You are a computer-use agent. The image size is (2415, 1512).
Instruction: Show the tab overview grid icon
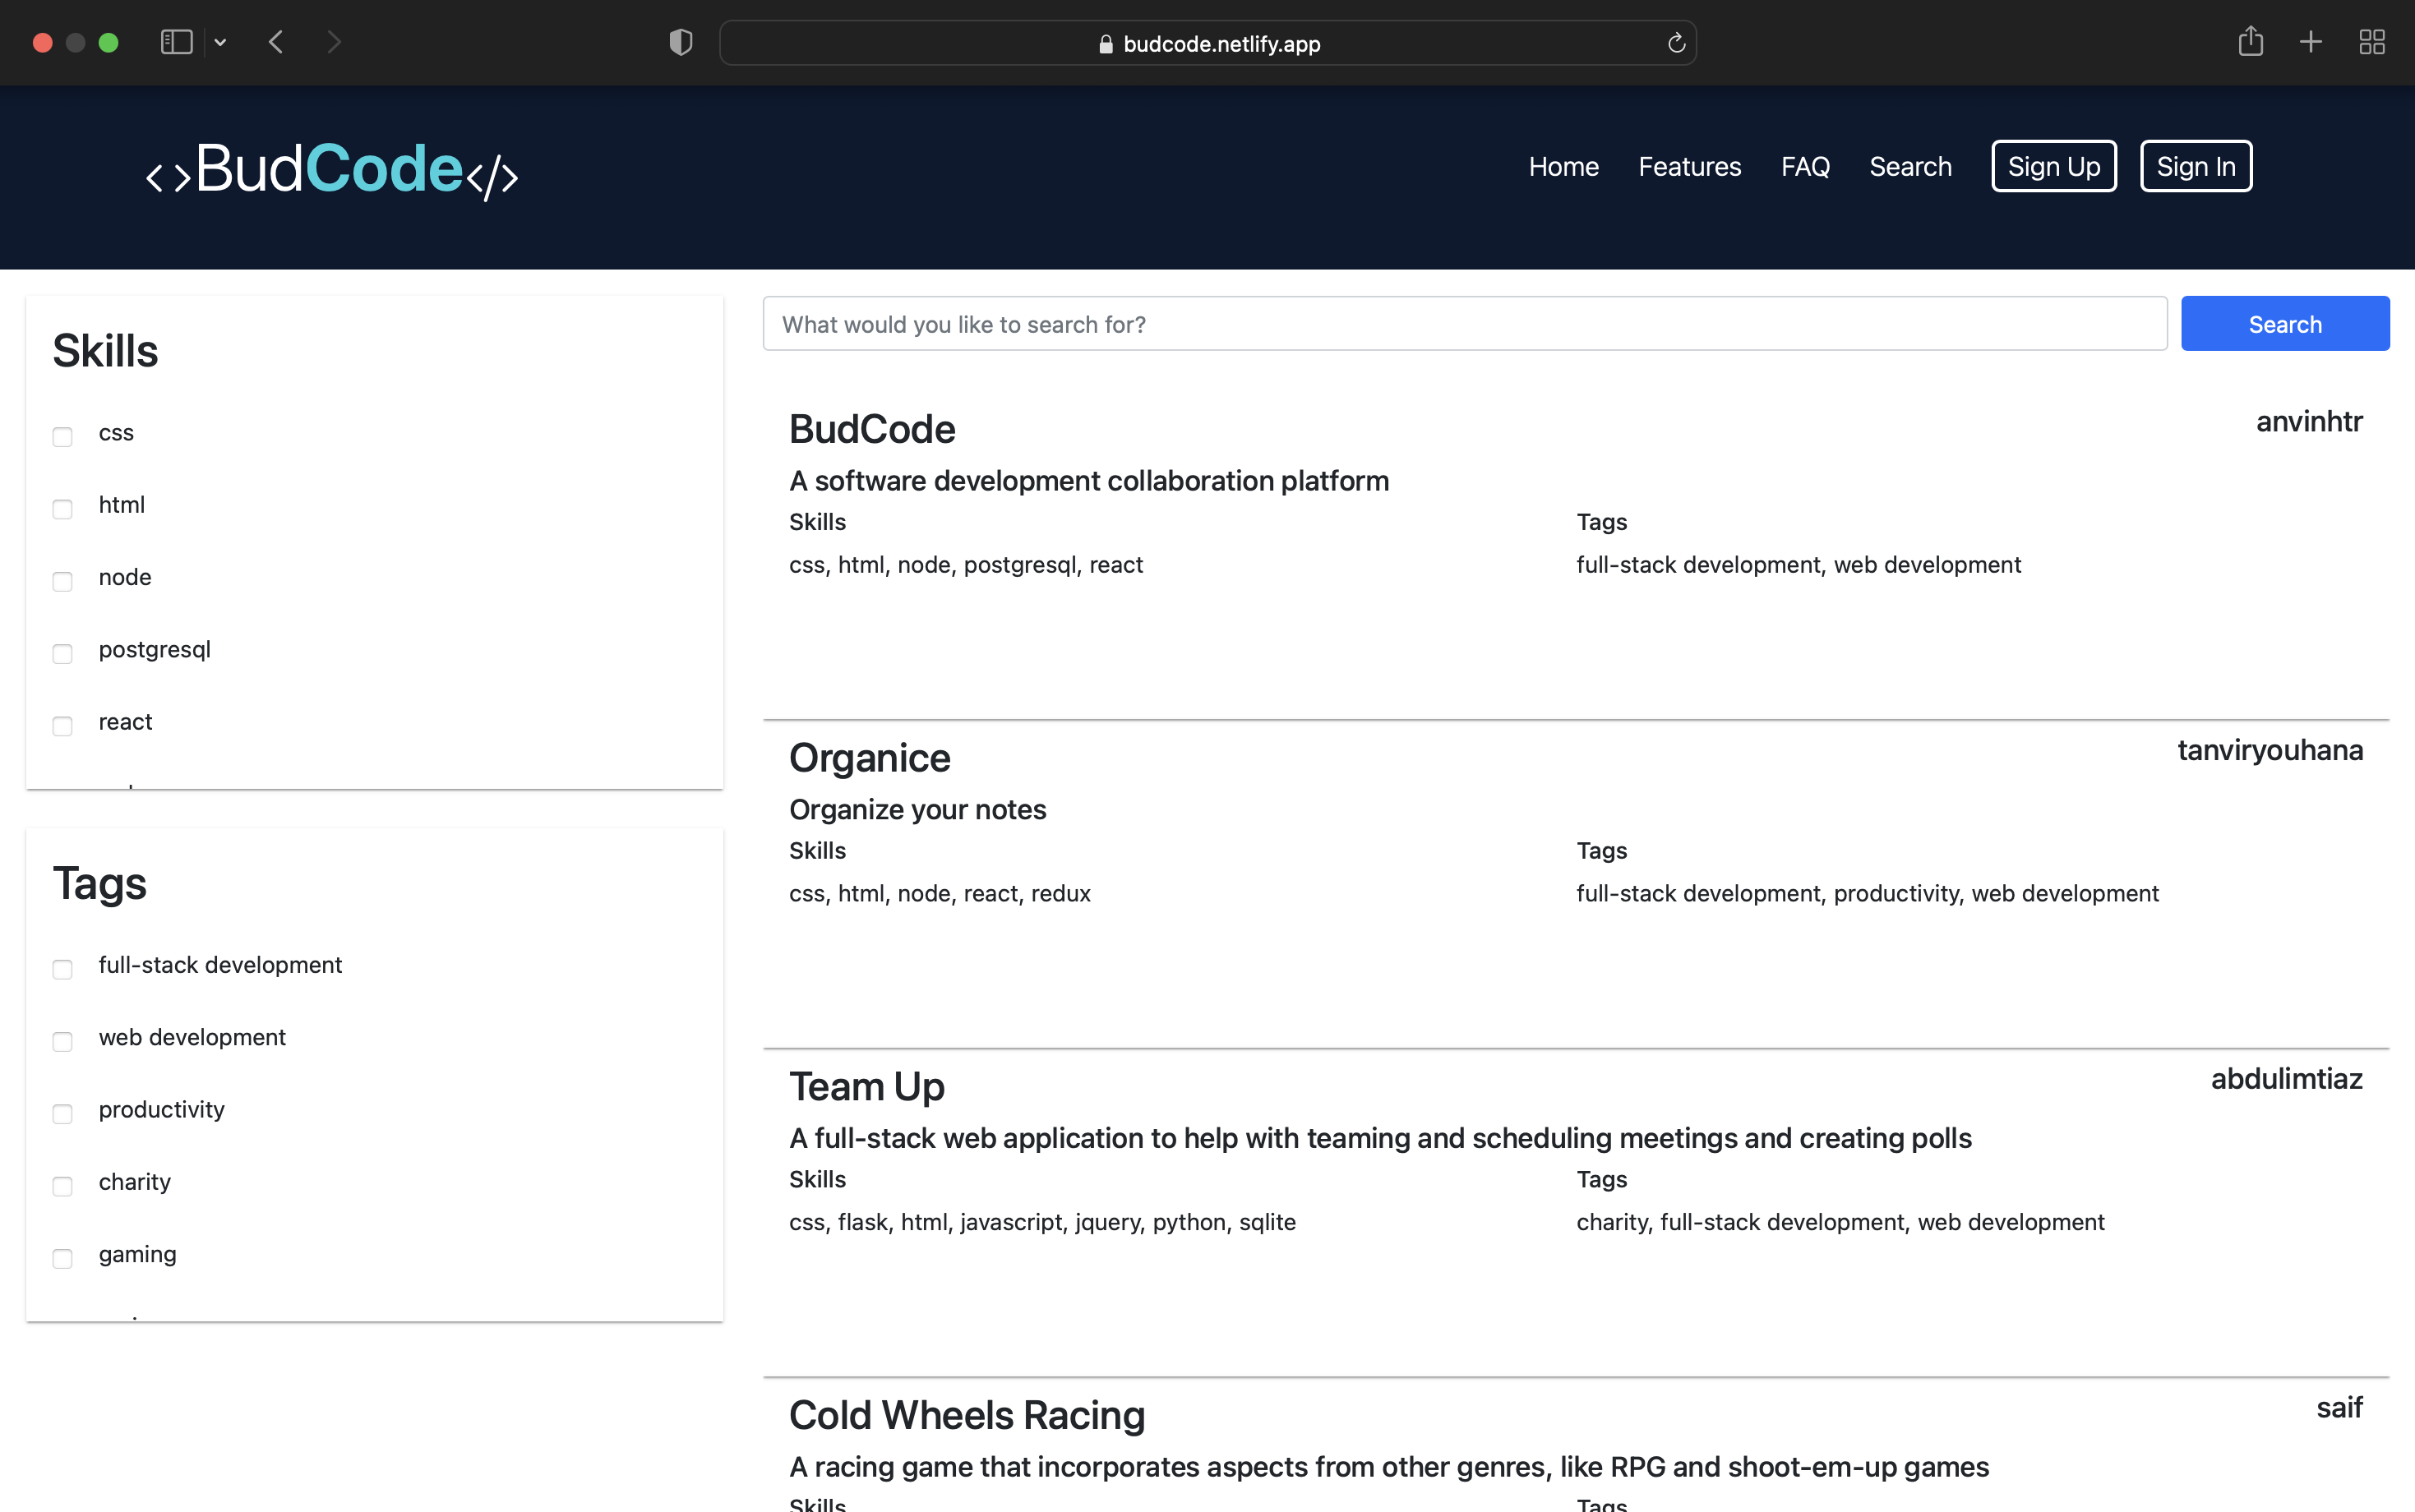coord(2371,42)
